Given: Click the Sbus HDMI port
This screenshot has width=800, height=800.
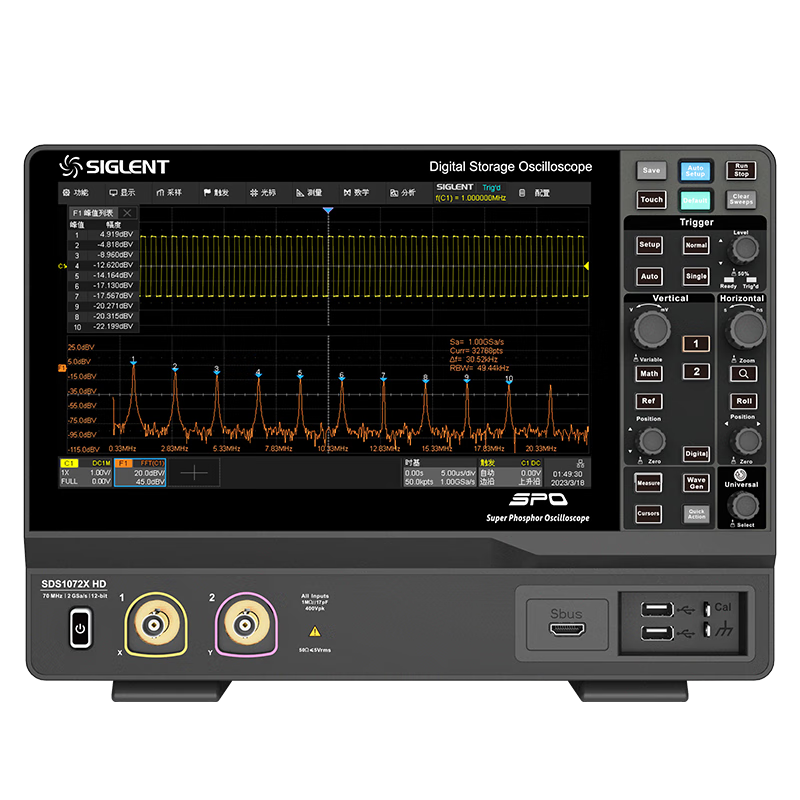Looking at the screenshot, I should (x=567, y=629).
